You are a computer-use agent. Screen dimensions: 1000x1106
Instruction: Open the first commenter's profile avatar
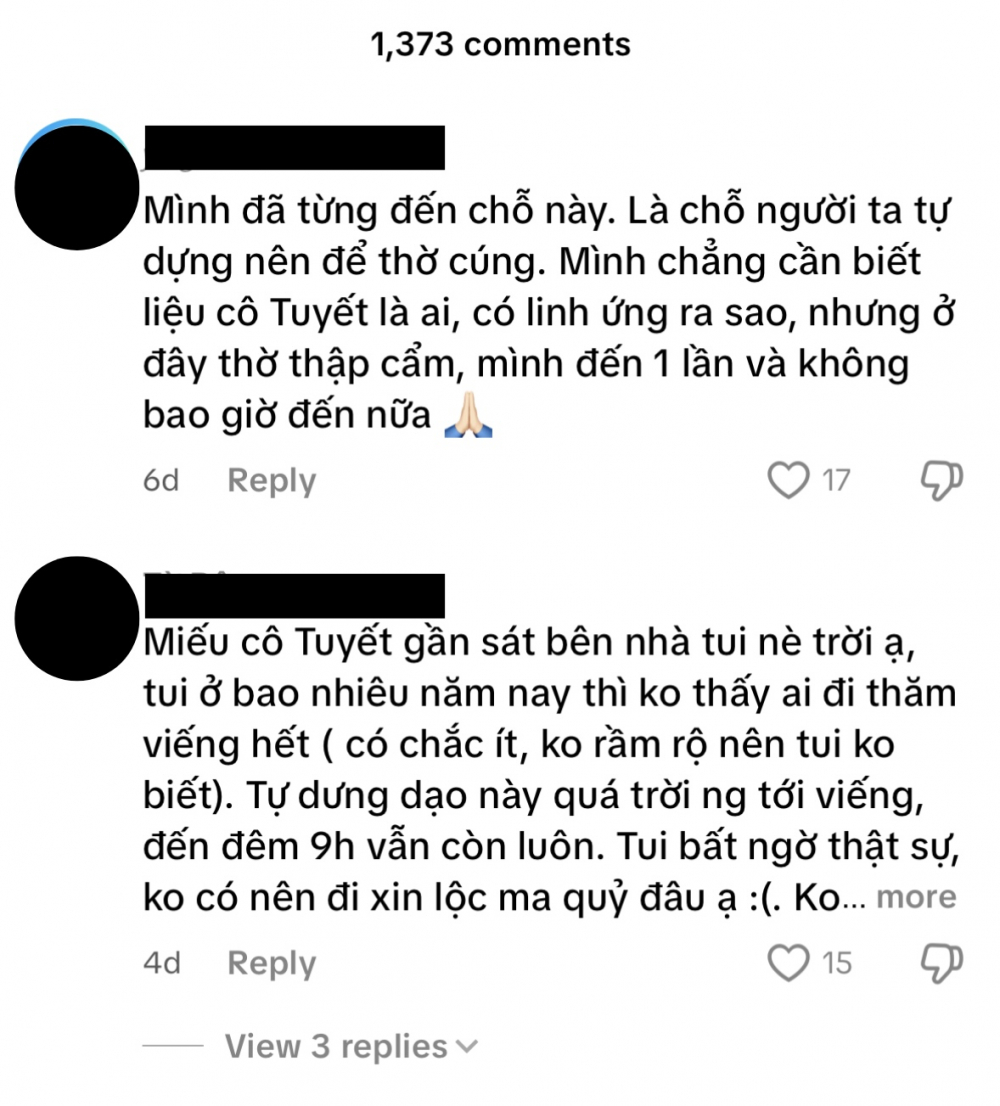click(x=77, y=187)
